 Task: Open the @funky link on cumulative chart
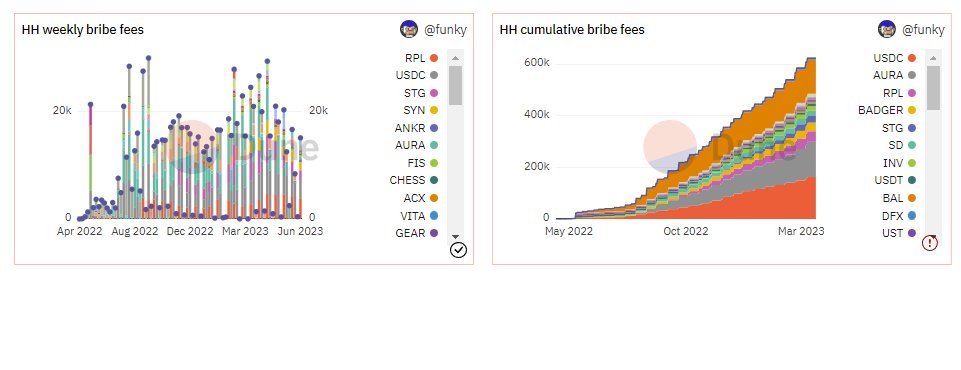click(x=924, y=29)
